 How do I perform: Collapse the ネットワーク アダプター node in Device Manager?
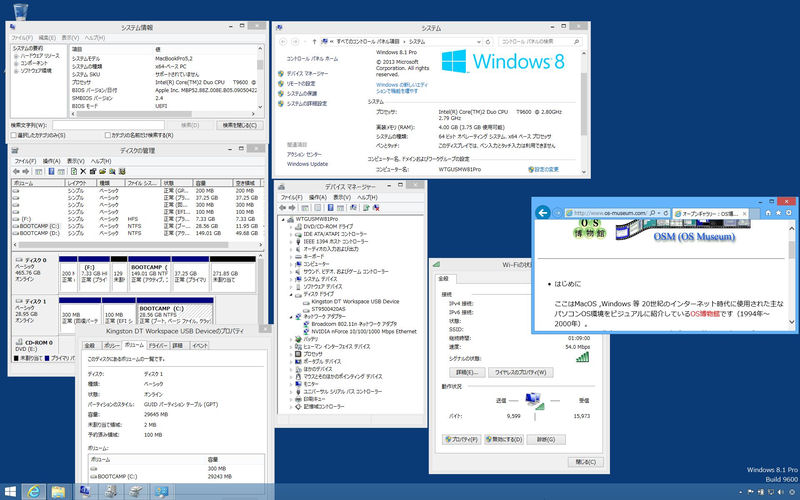click(291, 318)
